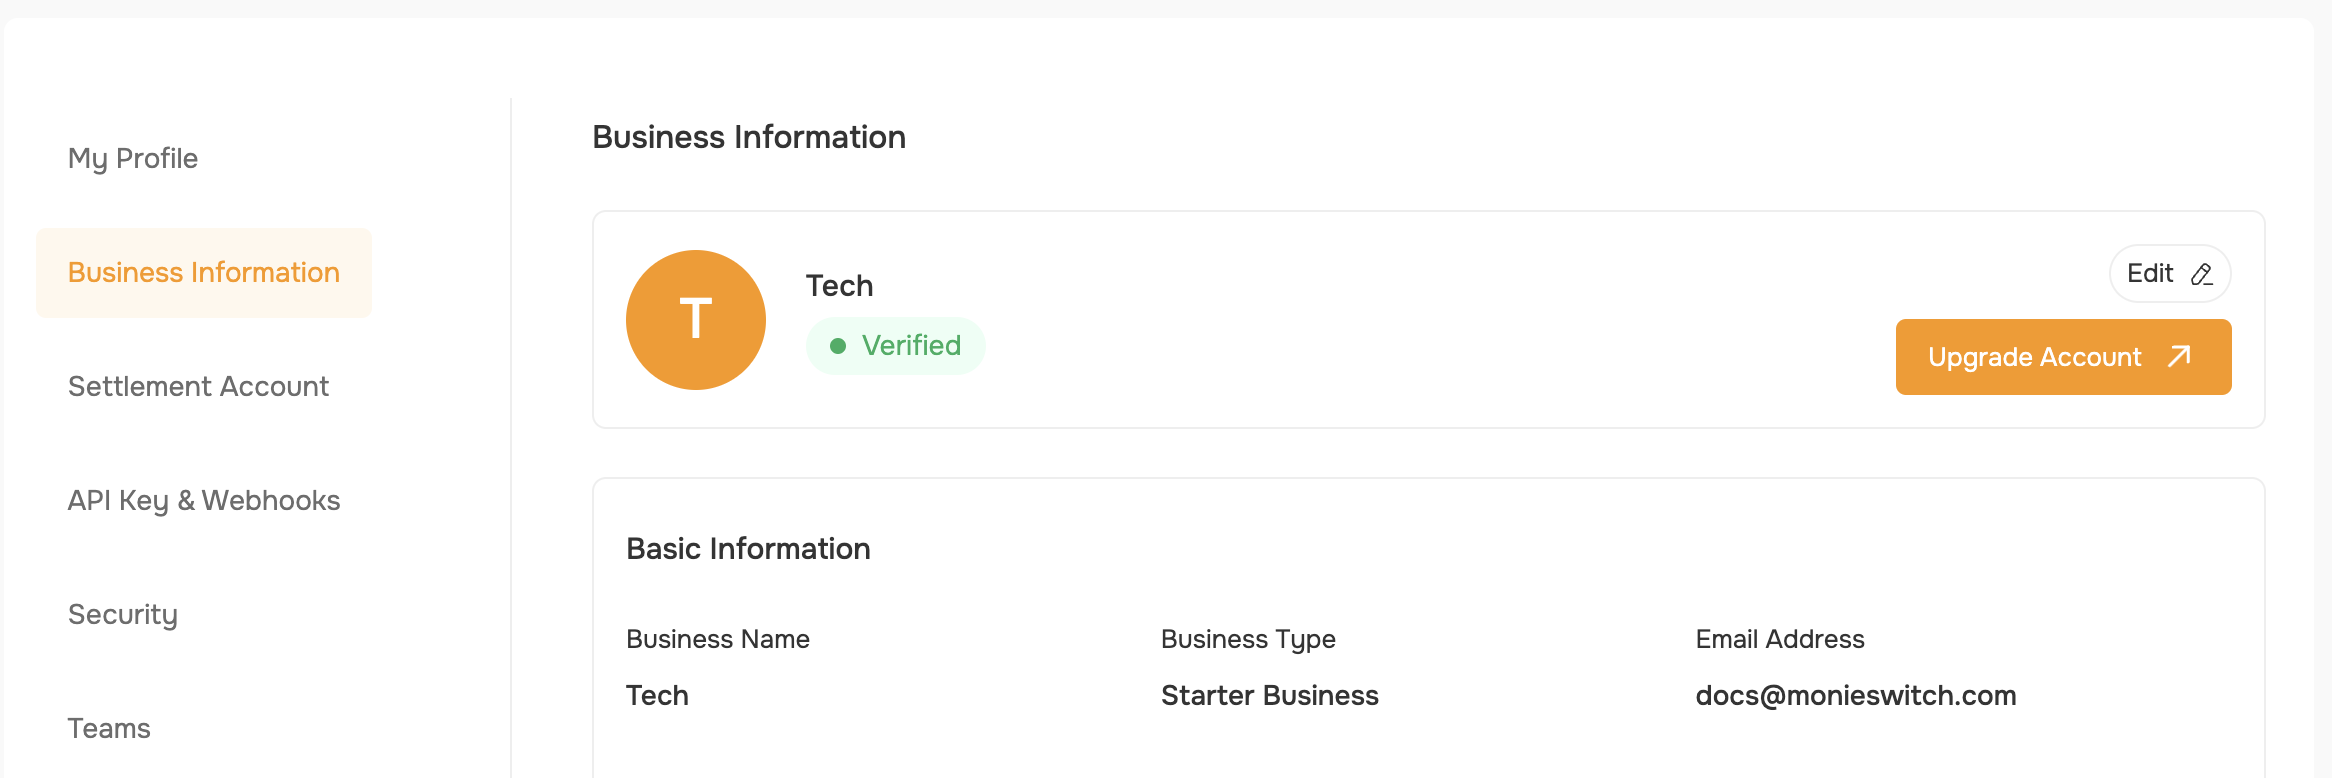Click the Upgrade Account button
Screen dimensions: 2332x778
pos(2063,357)
